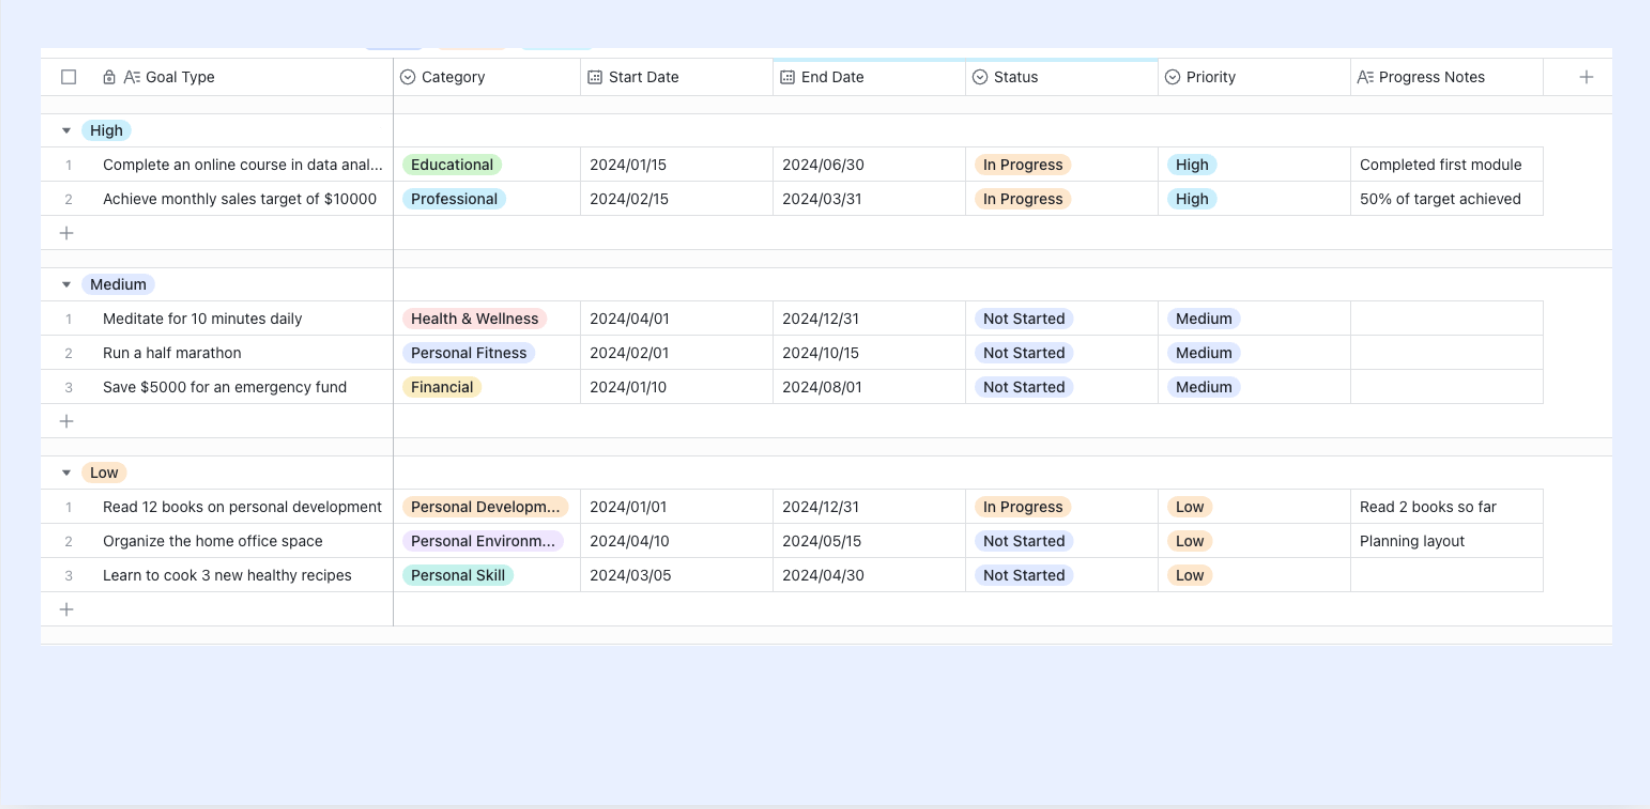Select '50% of target achieved' note cell

coord(1447,199)
